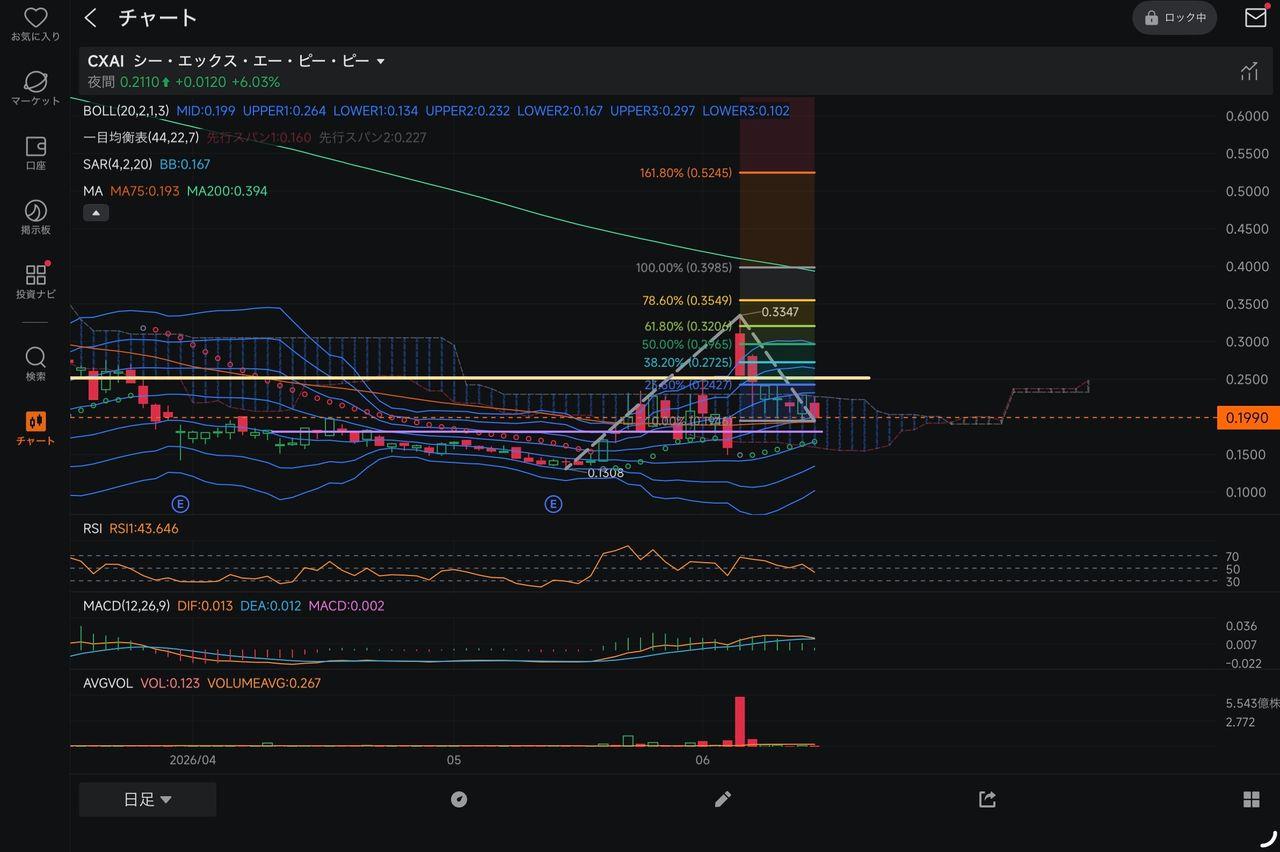Tap the 0.1308 low price label
1280x852 pixels.
coord(606,473)
